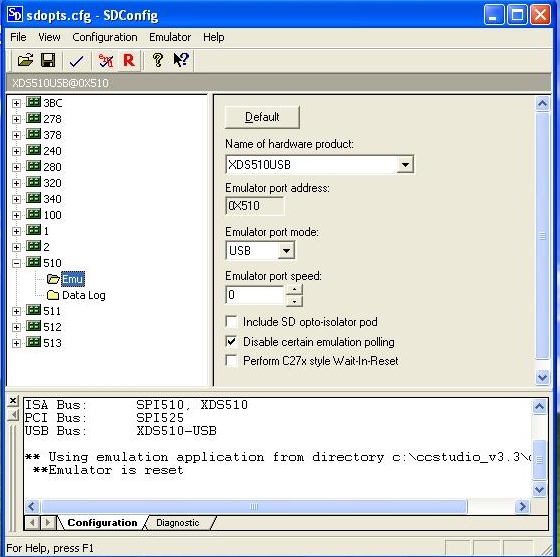
Task: Click the board icon for port 378
Action: (34, 134)
